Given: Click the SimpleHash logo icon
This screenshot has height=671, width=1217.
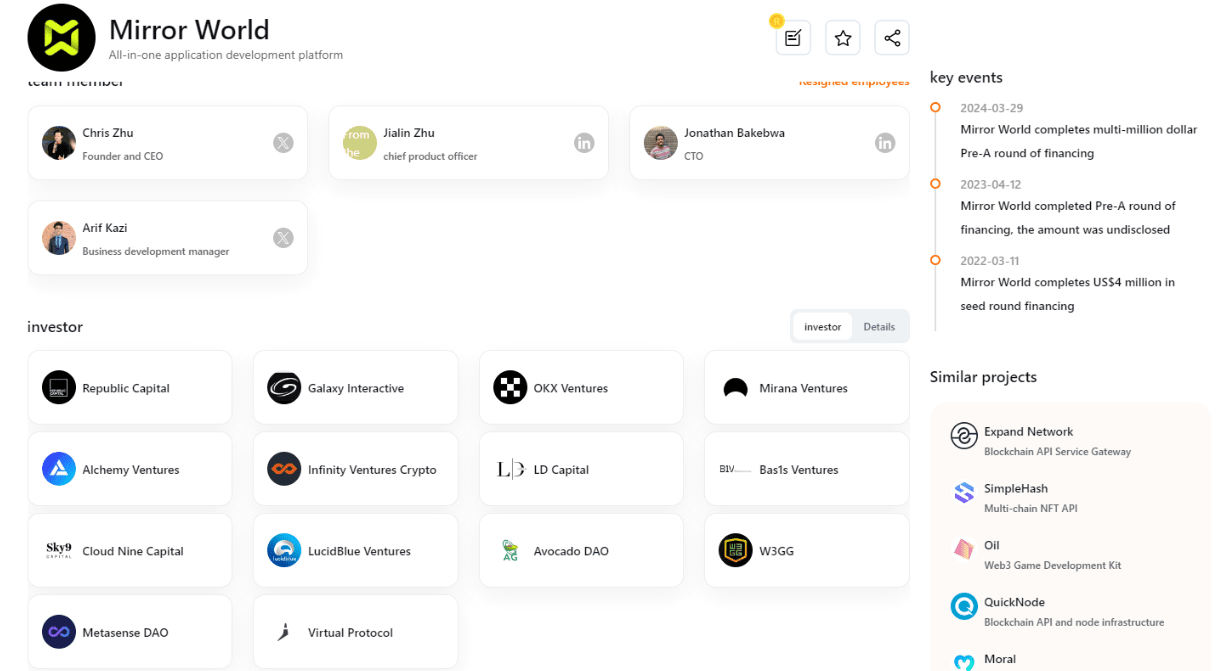Looking at the screenshot, I should pos(964,493).
